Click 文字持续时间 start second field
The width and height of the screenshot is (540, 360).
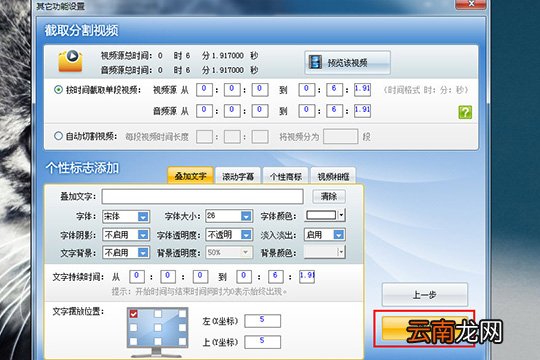point(200,277)
